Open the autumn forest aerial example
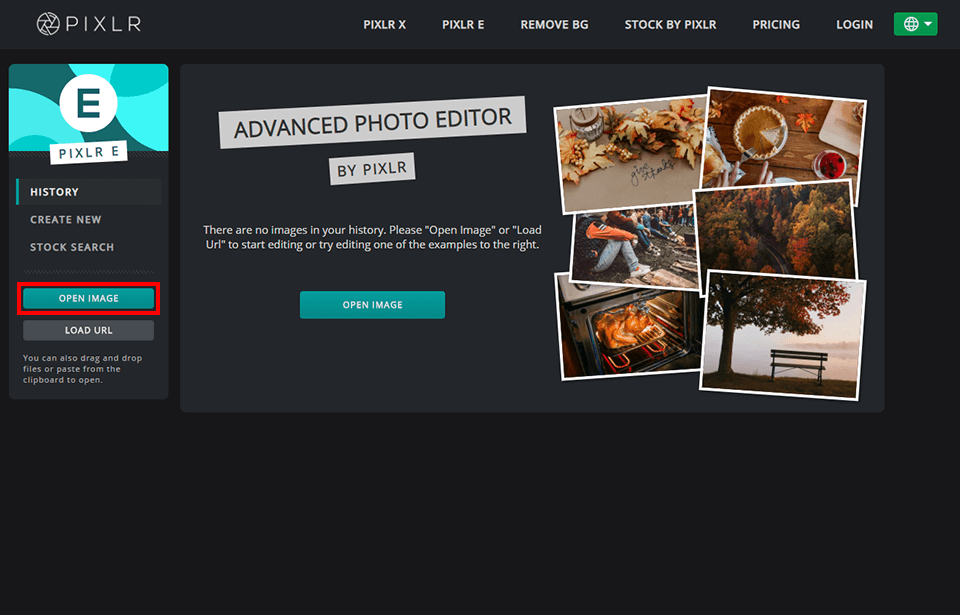This screenshot has height=615, width=960. [775, 232]
